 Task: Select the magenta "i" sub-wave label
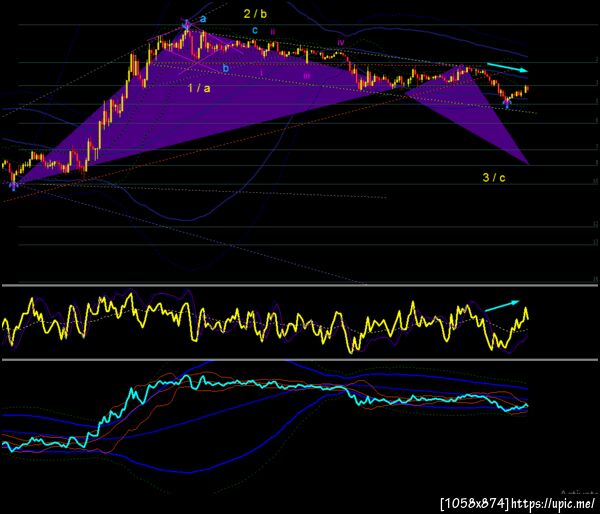(x=261, y=72)
